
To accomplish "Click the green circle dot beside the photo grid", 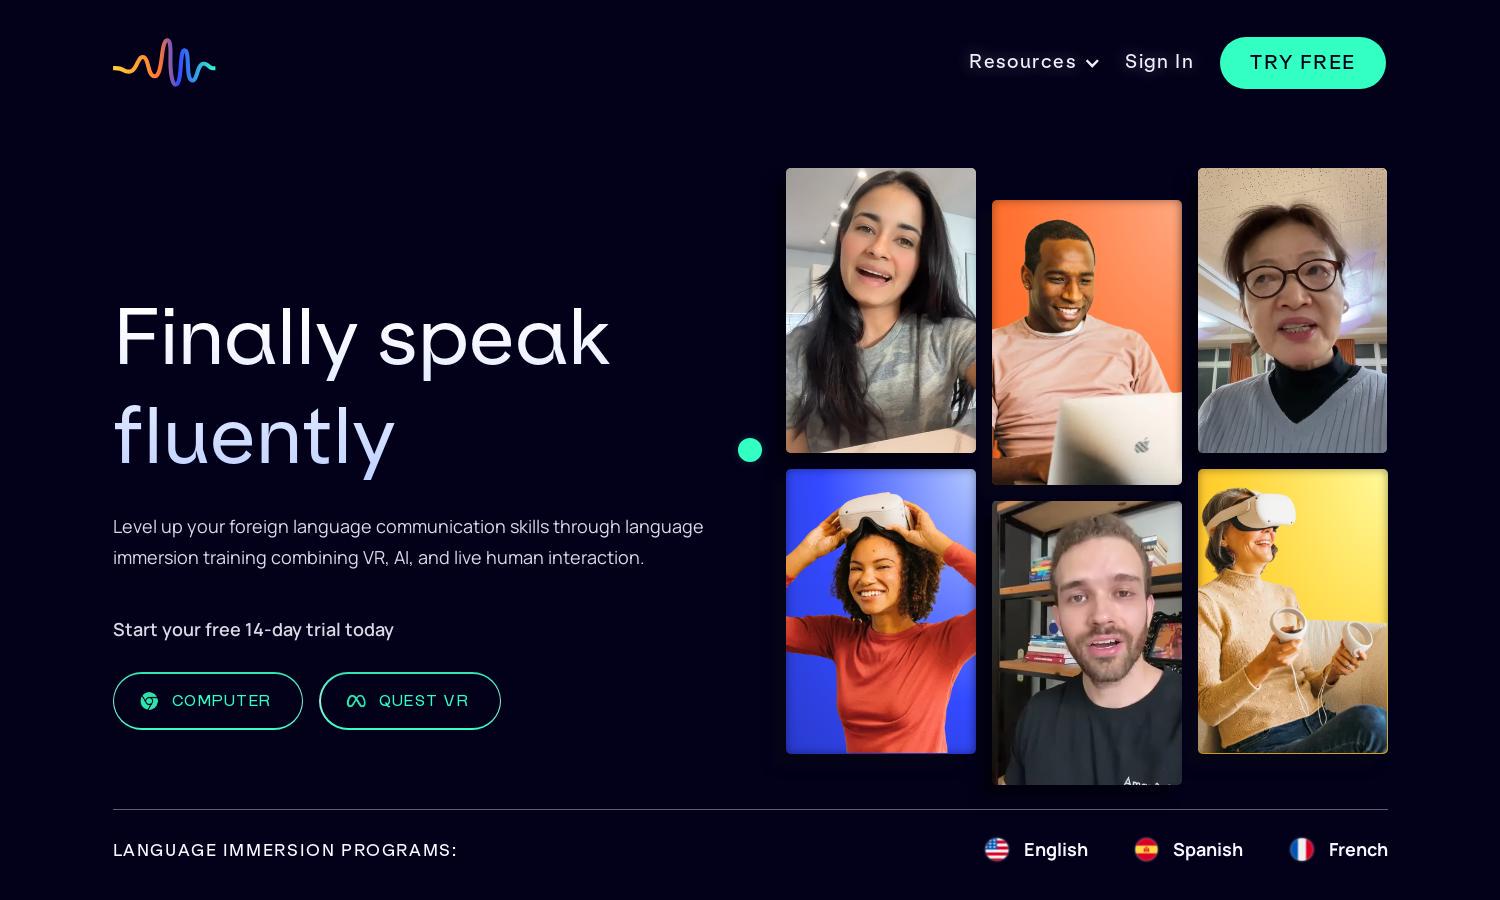I will (750, 450).
